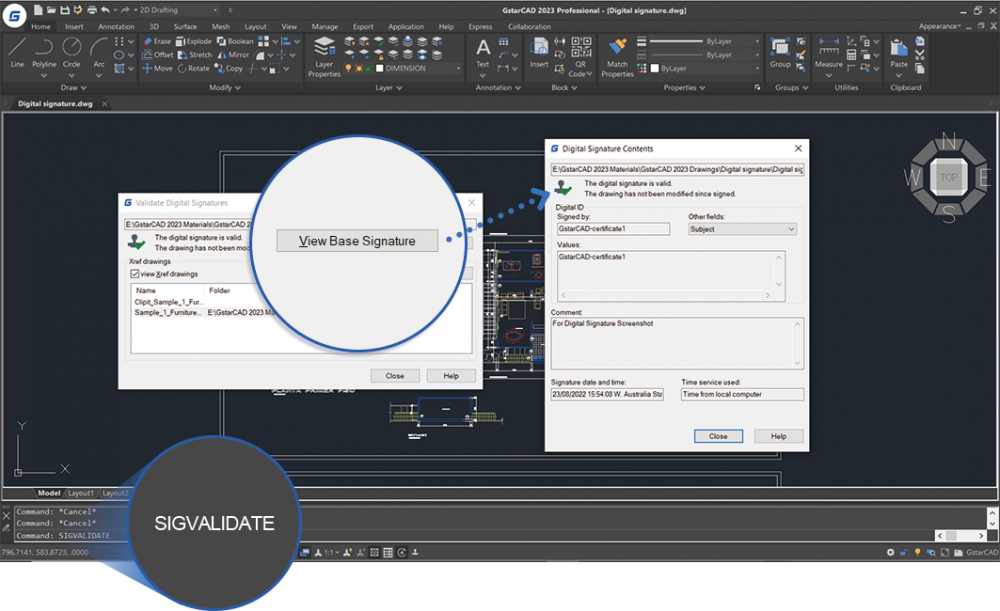The width and height of the screenshot is (1000, 611).
Task: Activate Match Properties brush
Action: 617,57
